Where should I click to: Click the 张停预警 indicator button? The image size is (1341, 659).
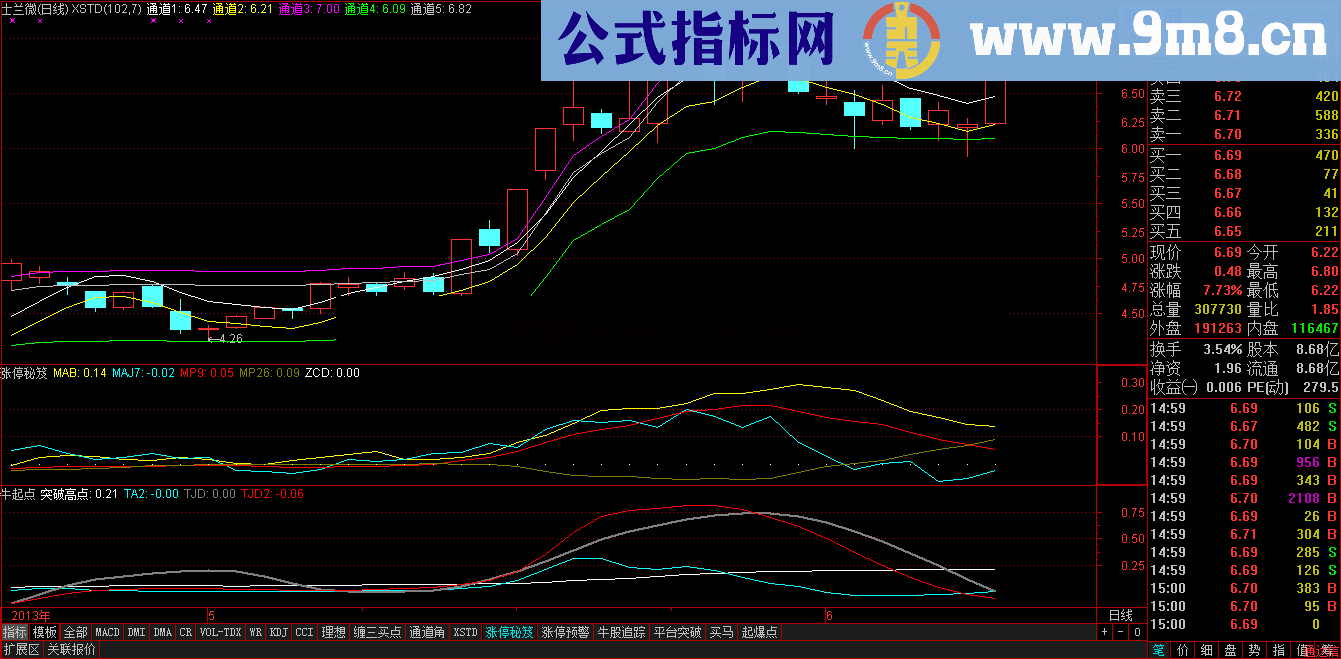click(x=565, y=632)
